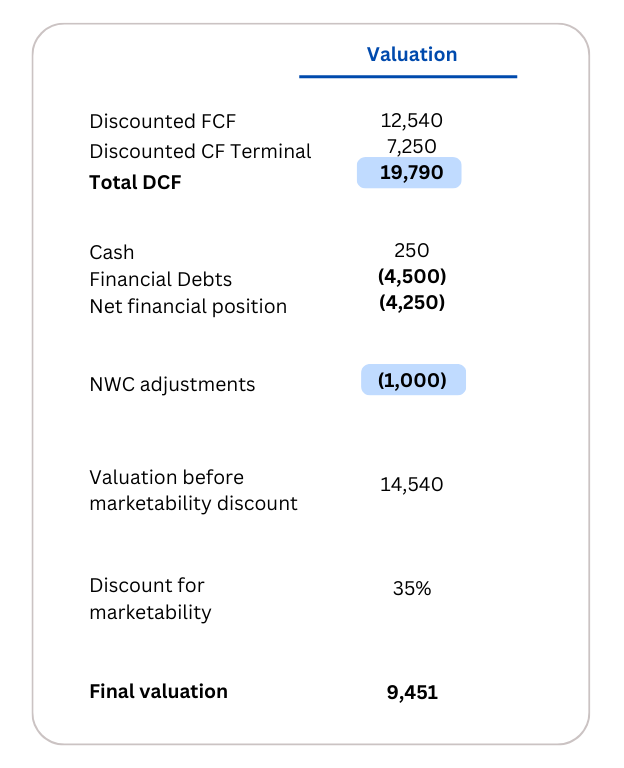Select the NWC adjustments label
This screenshot has width=624, height=768.
tap(172, 385)
